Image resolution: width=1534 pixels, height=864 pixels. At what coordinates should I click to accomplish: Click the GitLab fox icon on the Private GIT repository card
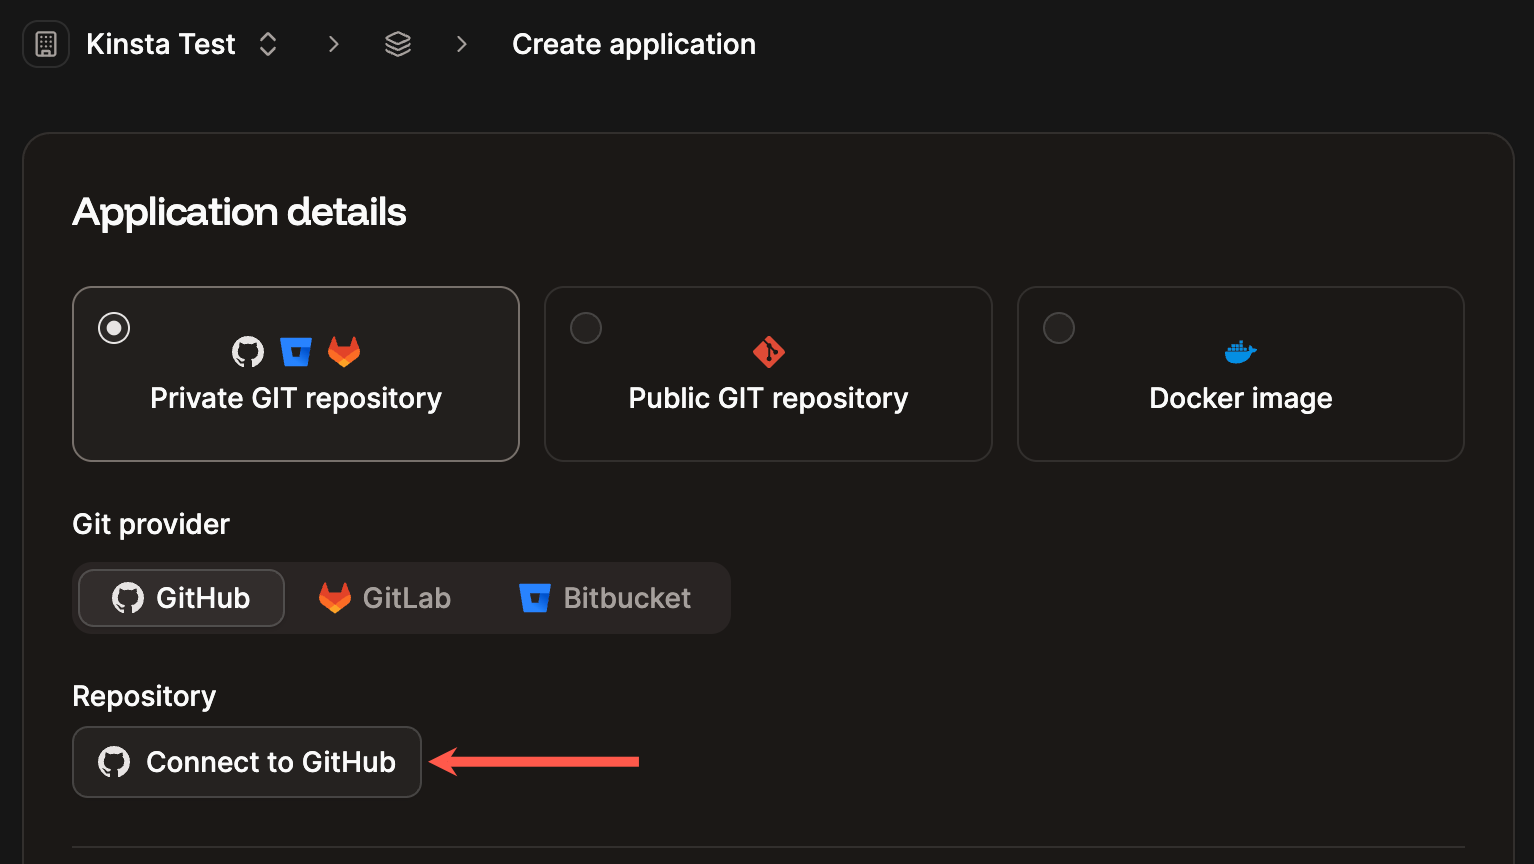click(344, 351)
